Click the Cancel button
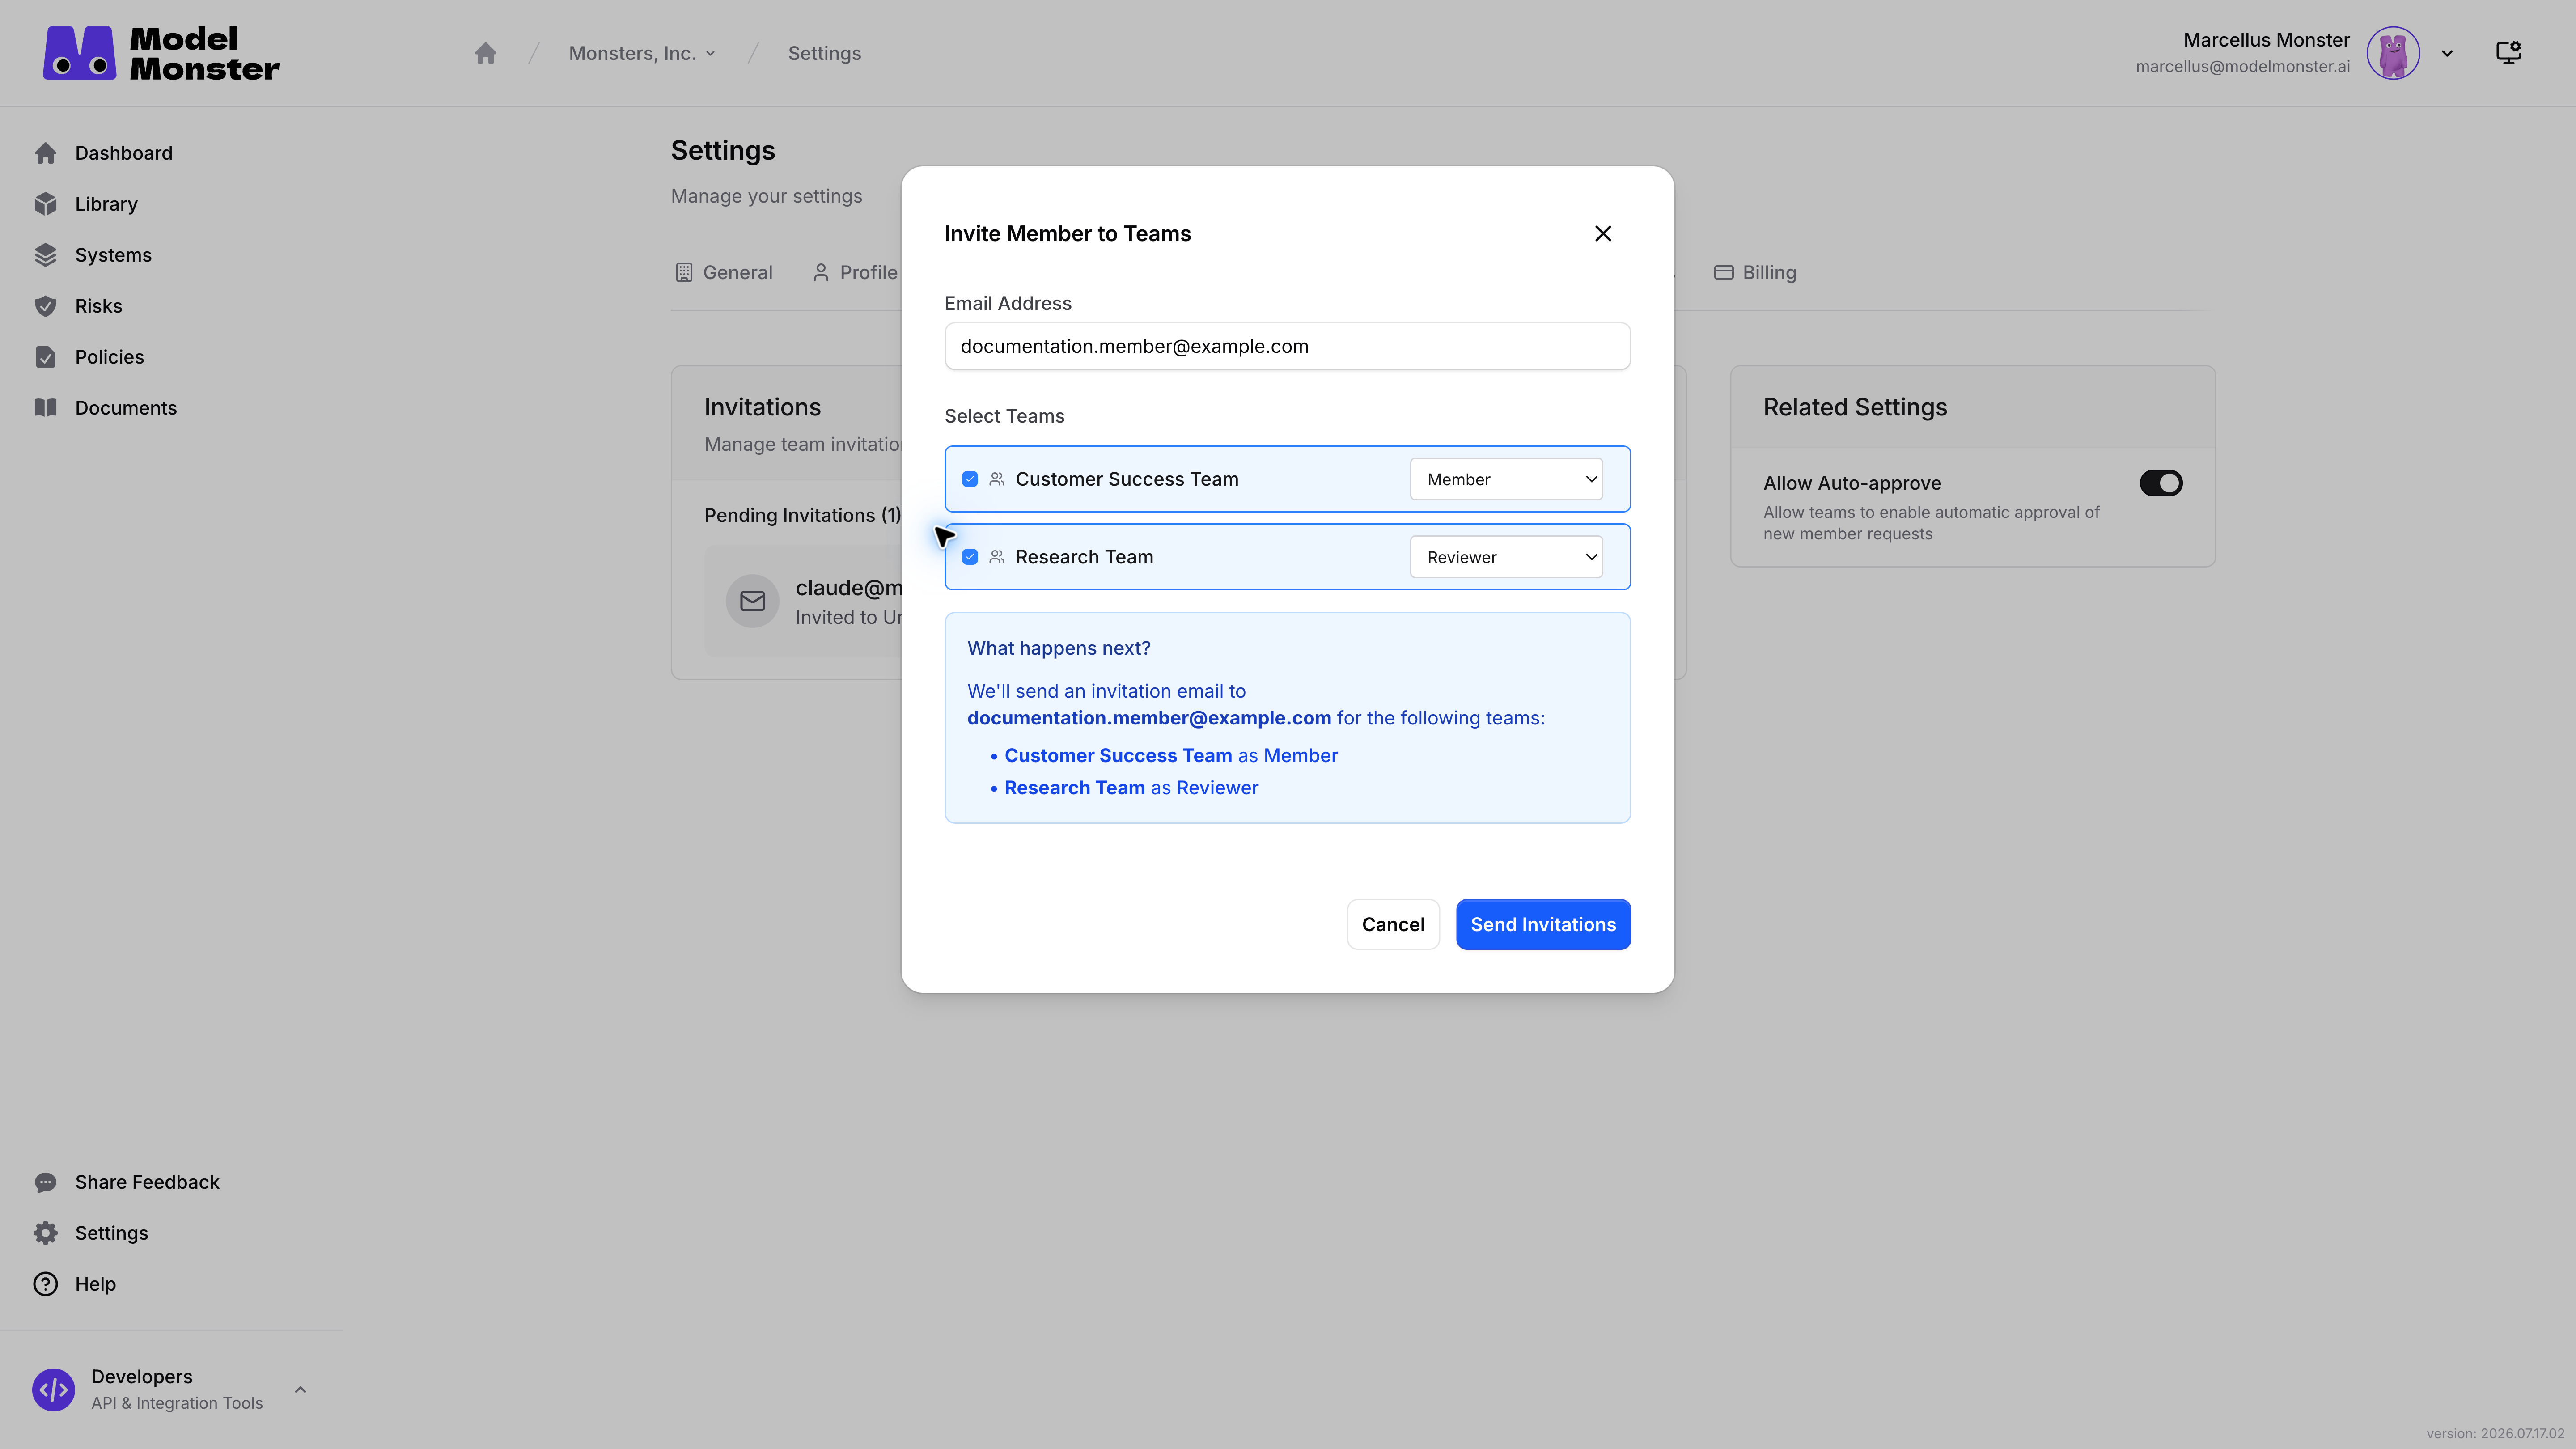 click(1393, 924)
